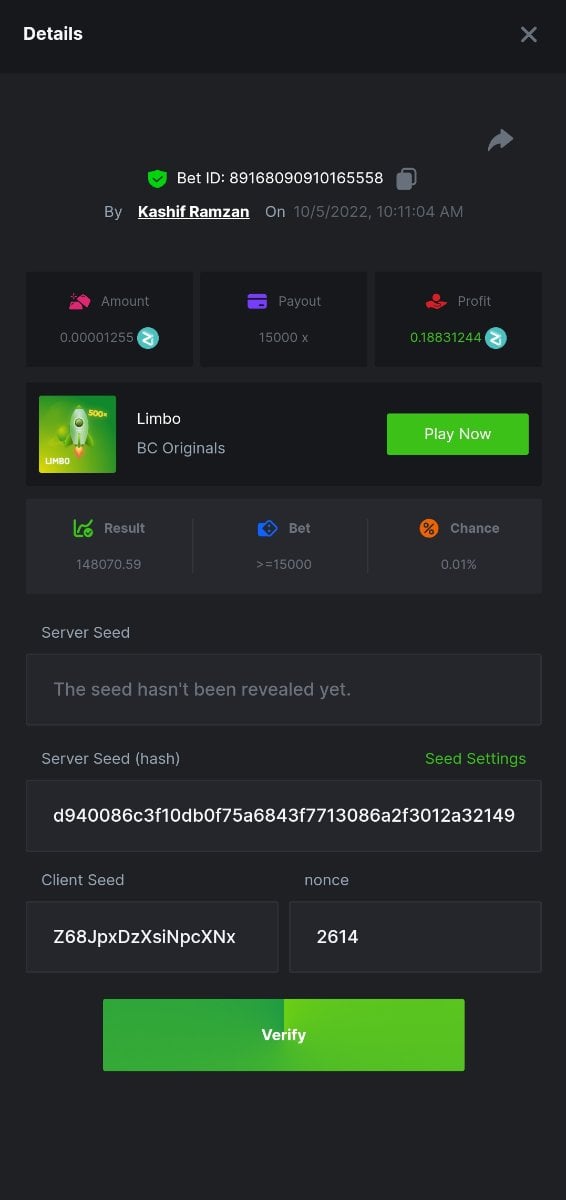This screenshot has width=566, height=1200.
Task: Click the Play Now button
Action: click(458, 434)
